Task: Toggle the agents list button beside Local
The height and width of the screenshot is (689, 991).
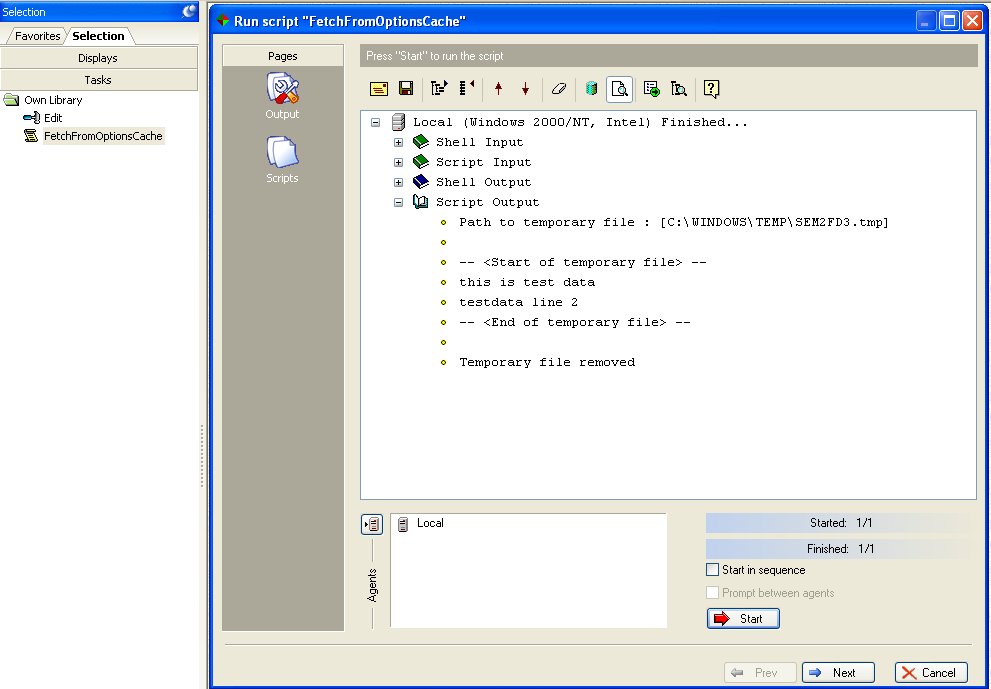Action: pos(372,524)
